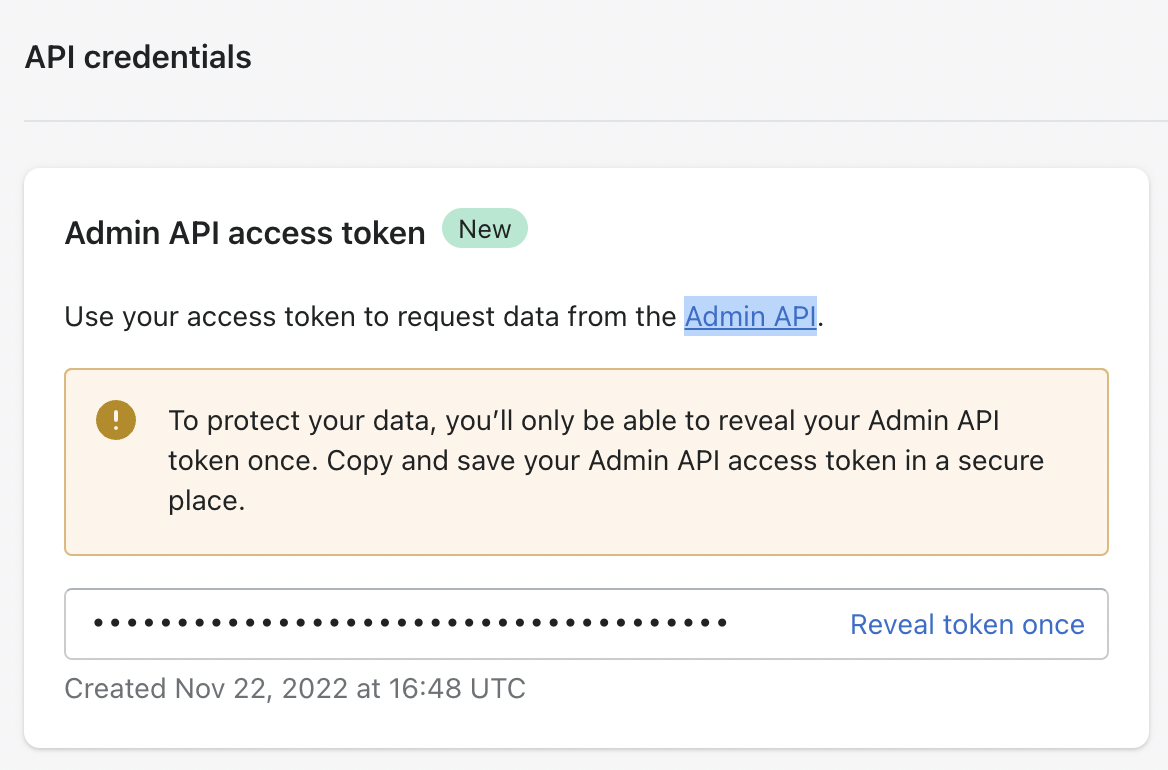Click the word 'token' in the card heading
The width and height of the screenshot is (1168, 770).
click(384, 233)
